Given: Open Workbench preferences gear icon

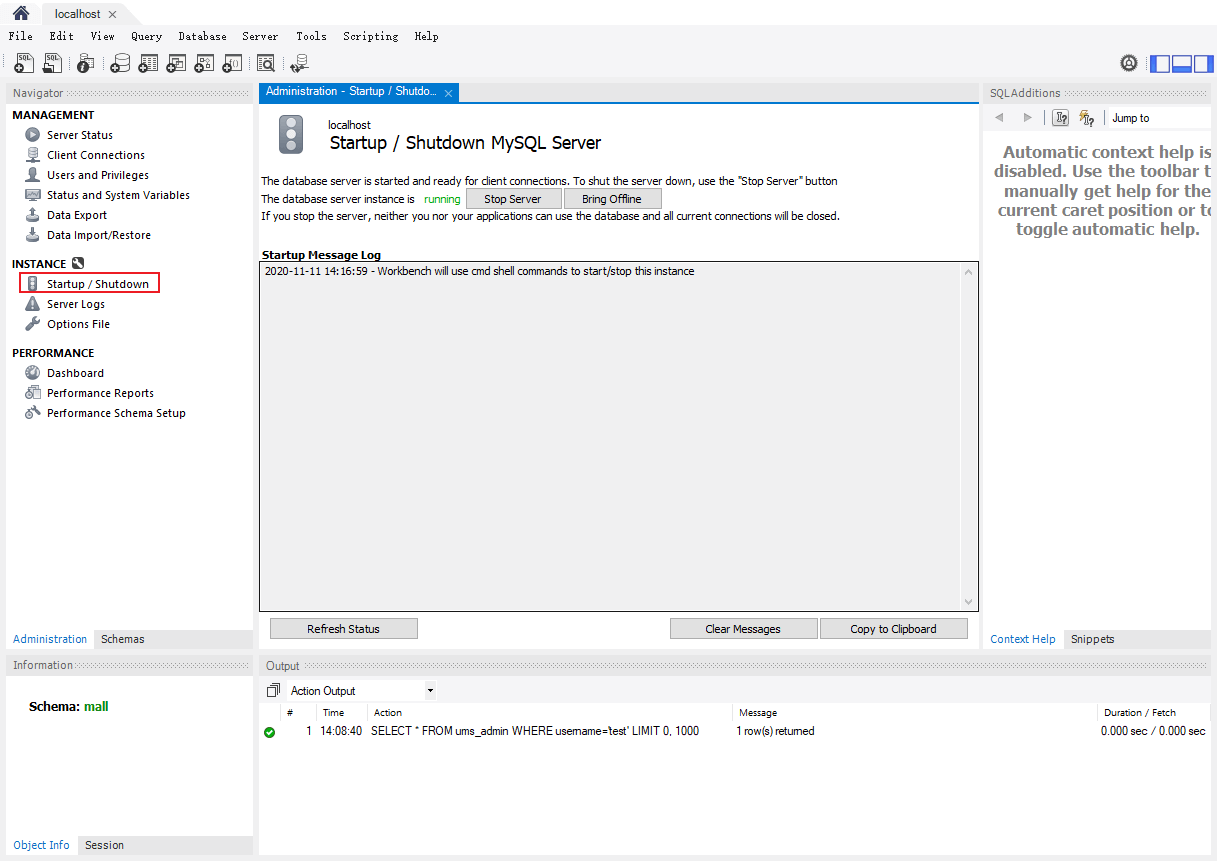Looking at the screenshot, I should [x=1129, y=63].
